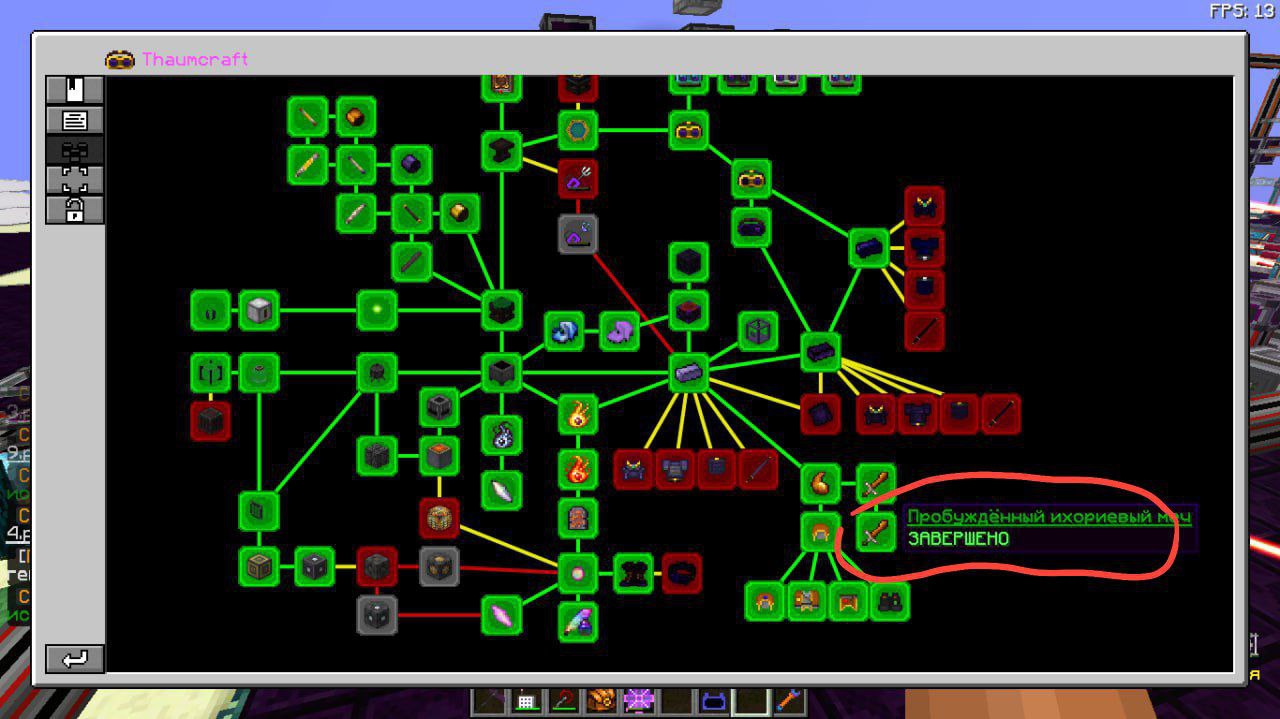
Task: Click the Thaumcraft title label
Action: [194, 59]
